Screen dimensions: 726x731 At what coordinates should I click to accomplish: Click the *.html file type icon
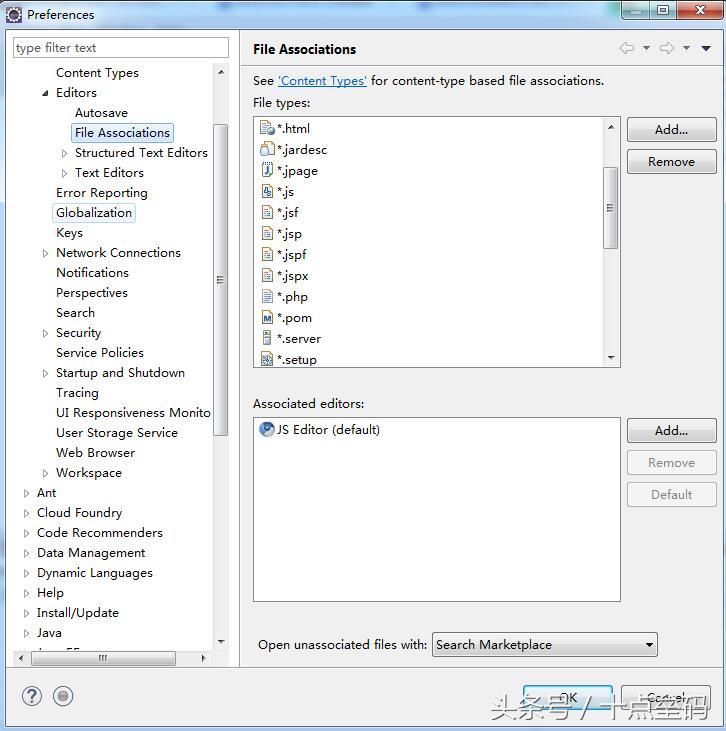point(267,128)
